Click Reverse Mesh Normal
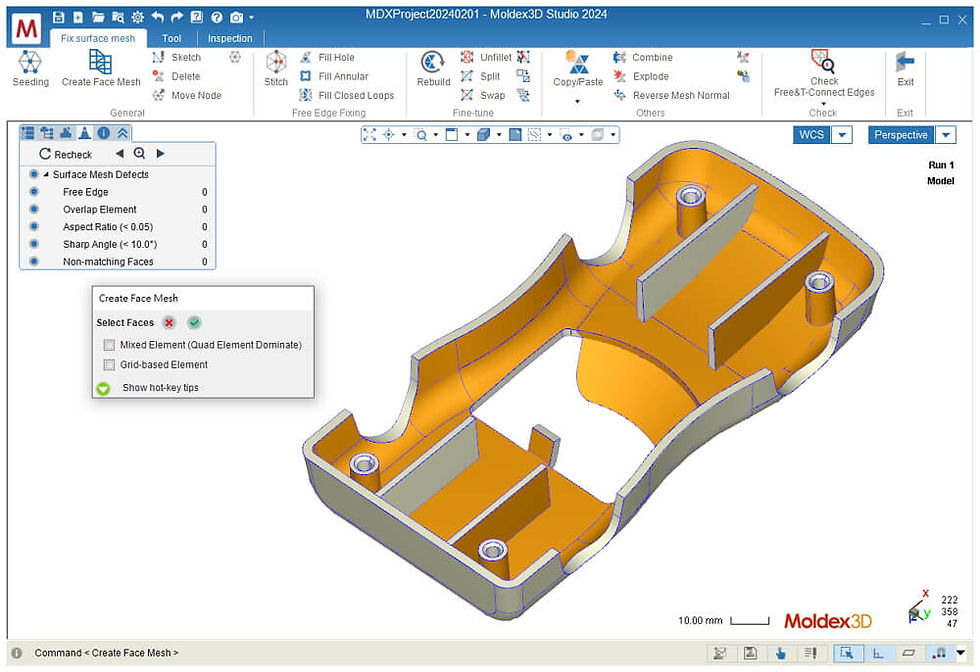The image size is (980, 672). pyautogui.click(x=671, y=95)
